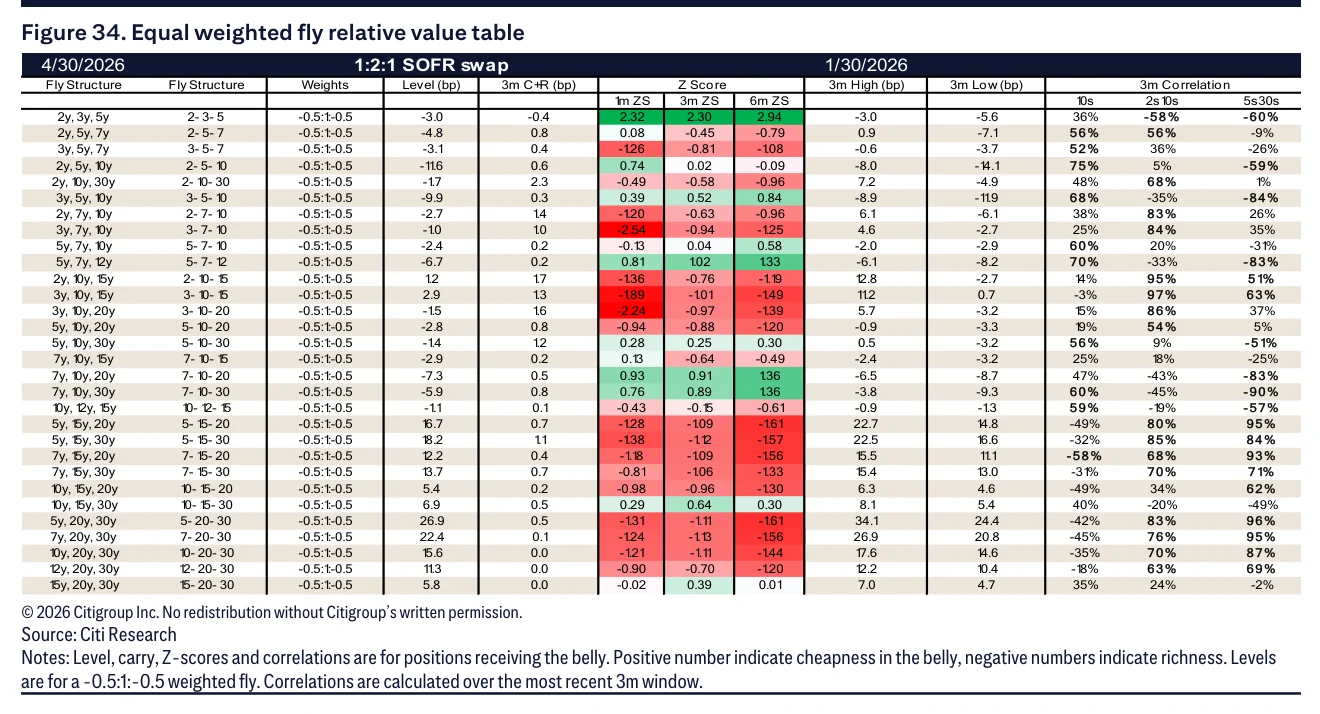The width and height of the screenshot is (1320, 714).
Task: Select the 26.9 level cell for 5-20-30
Action: point(432,522)
